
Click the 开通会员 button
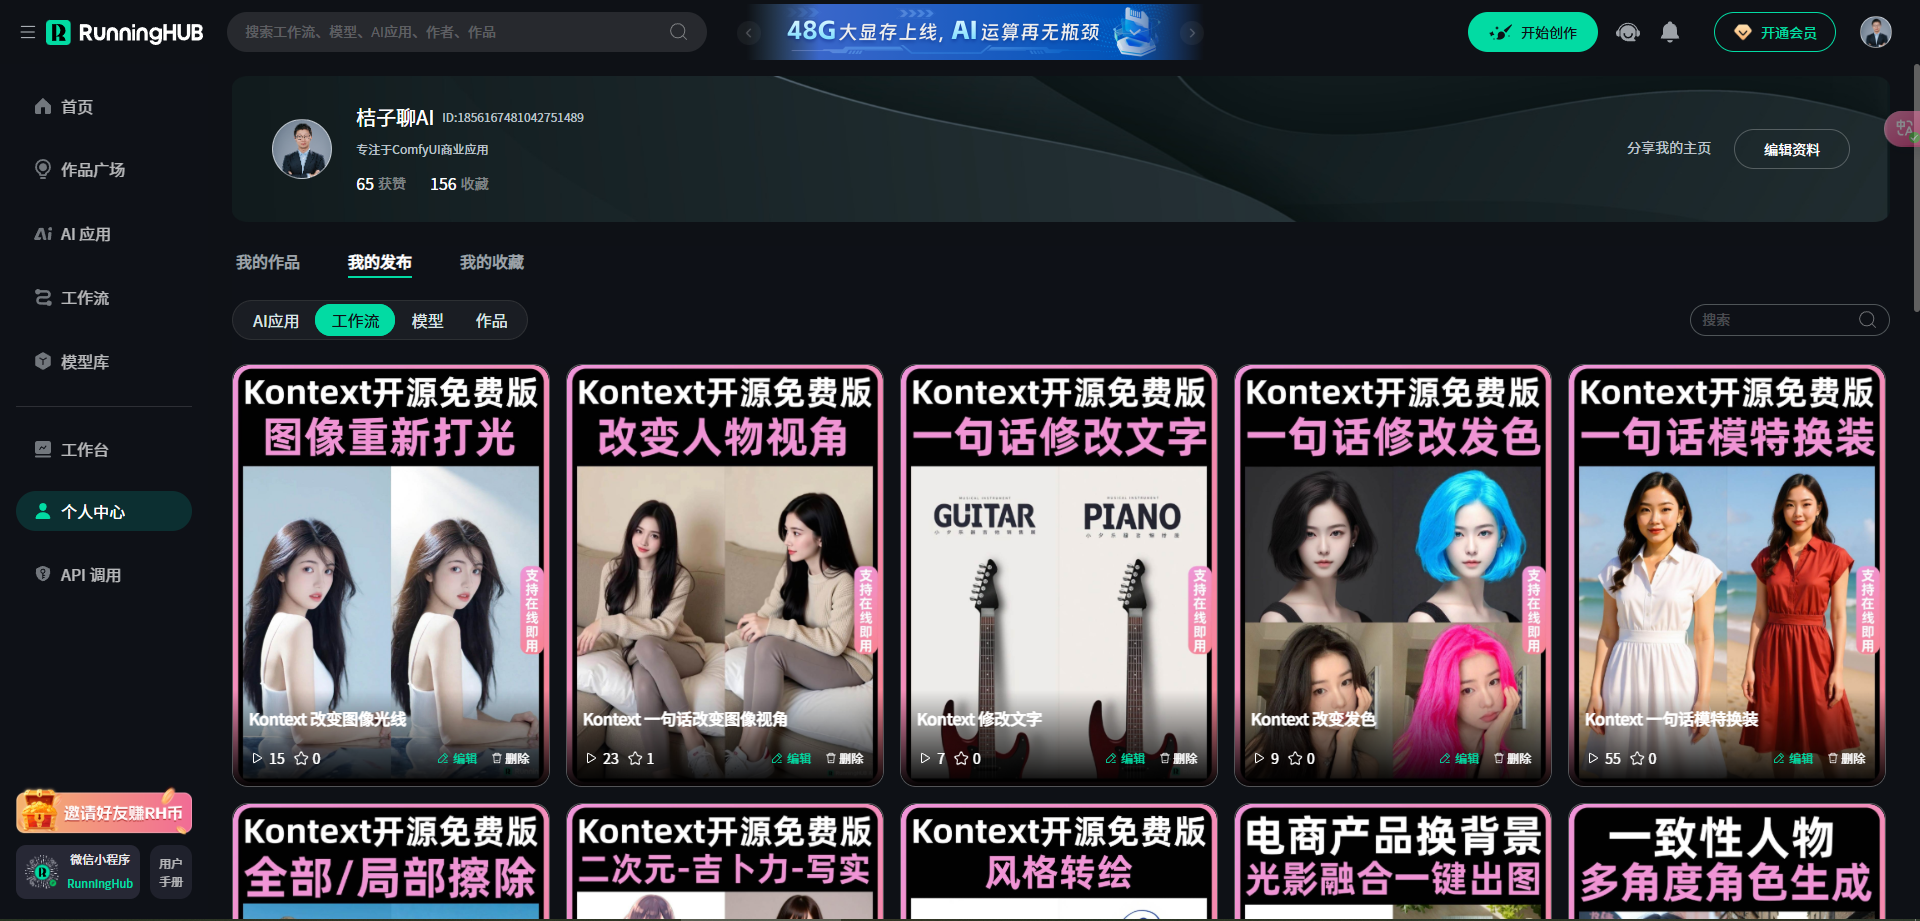pyautogui.click(x=1775, y=32)
